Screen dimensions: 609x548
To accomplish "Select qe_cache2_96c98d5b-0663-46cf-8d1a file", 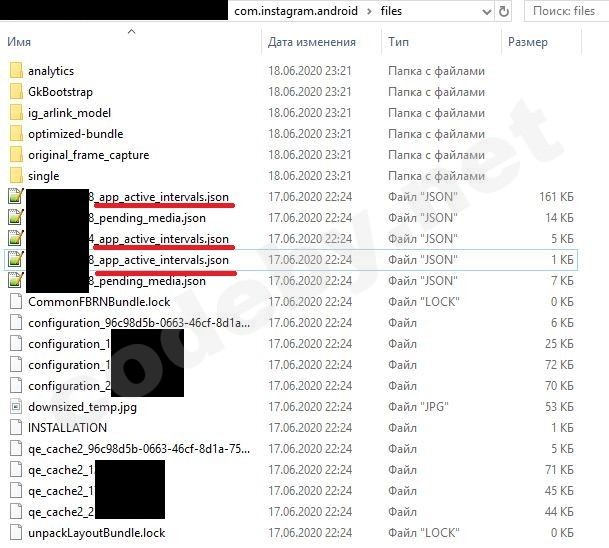I will [x=139, y=449].
